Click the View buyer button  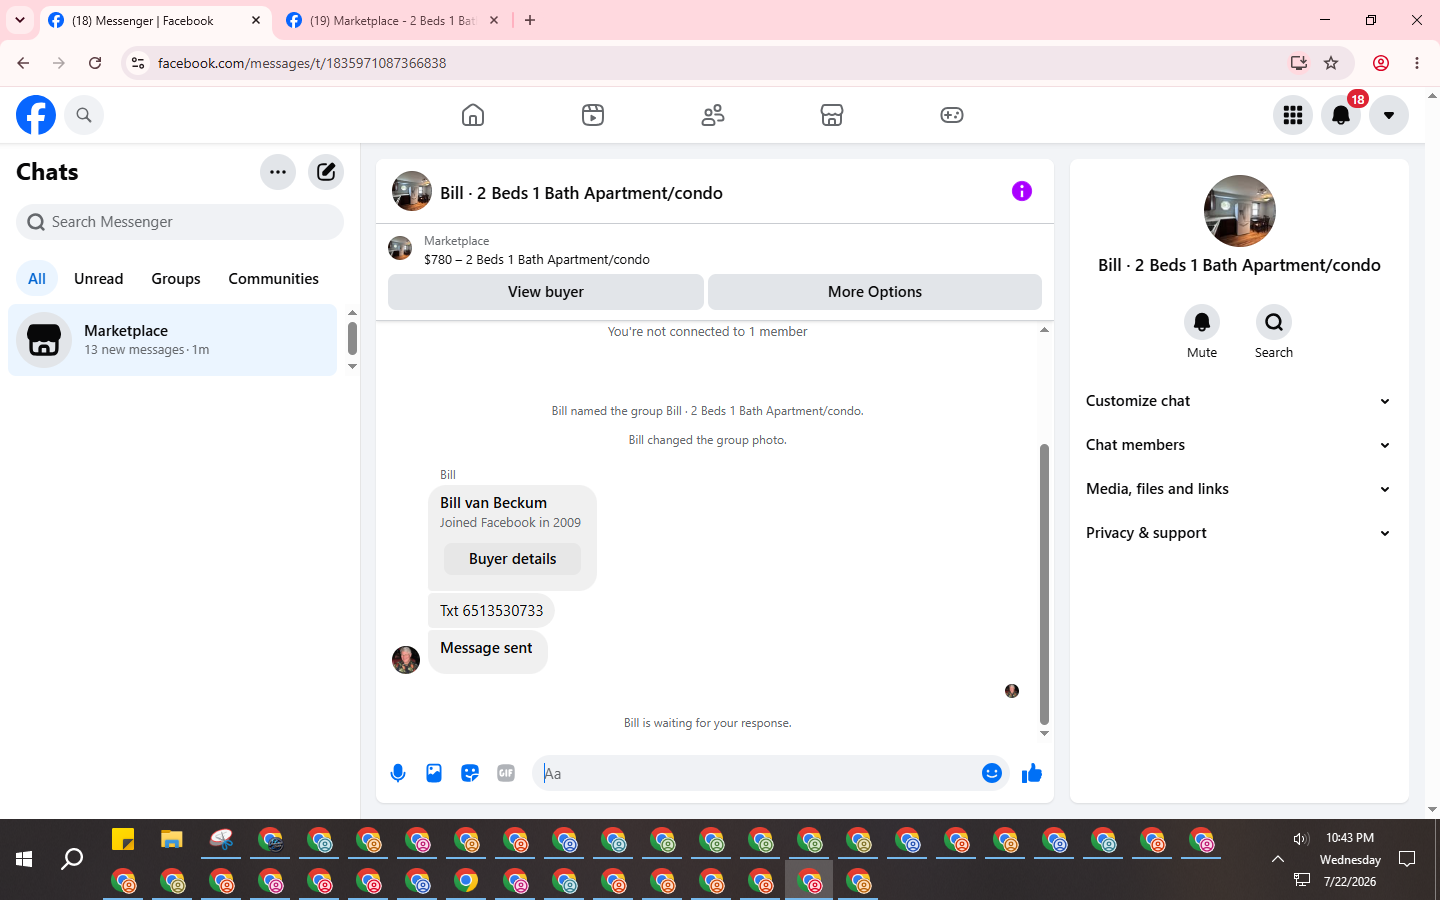(546, 292)
